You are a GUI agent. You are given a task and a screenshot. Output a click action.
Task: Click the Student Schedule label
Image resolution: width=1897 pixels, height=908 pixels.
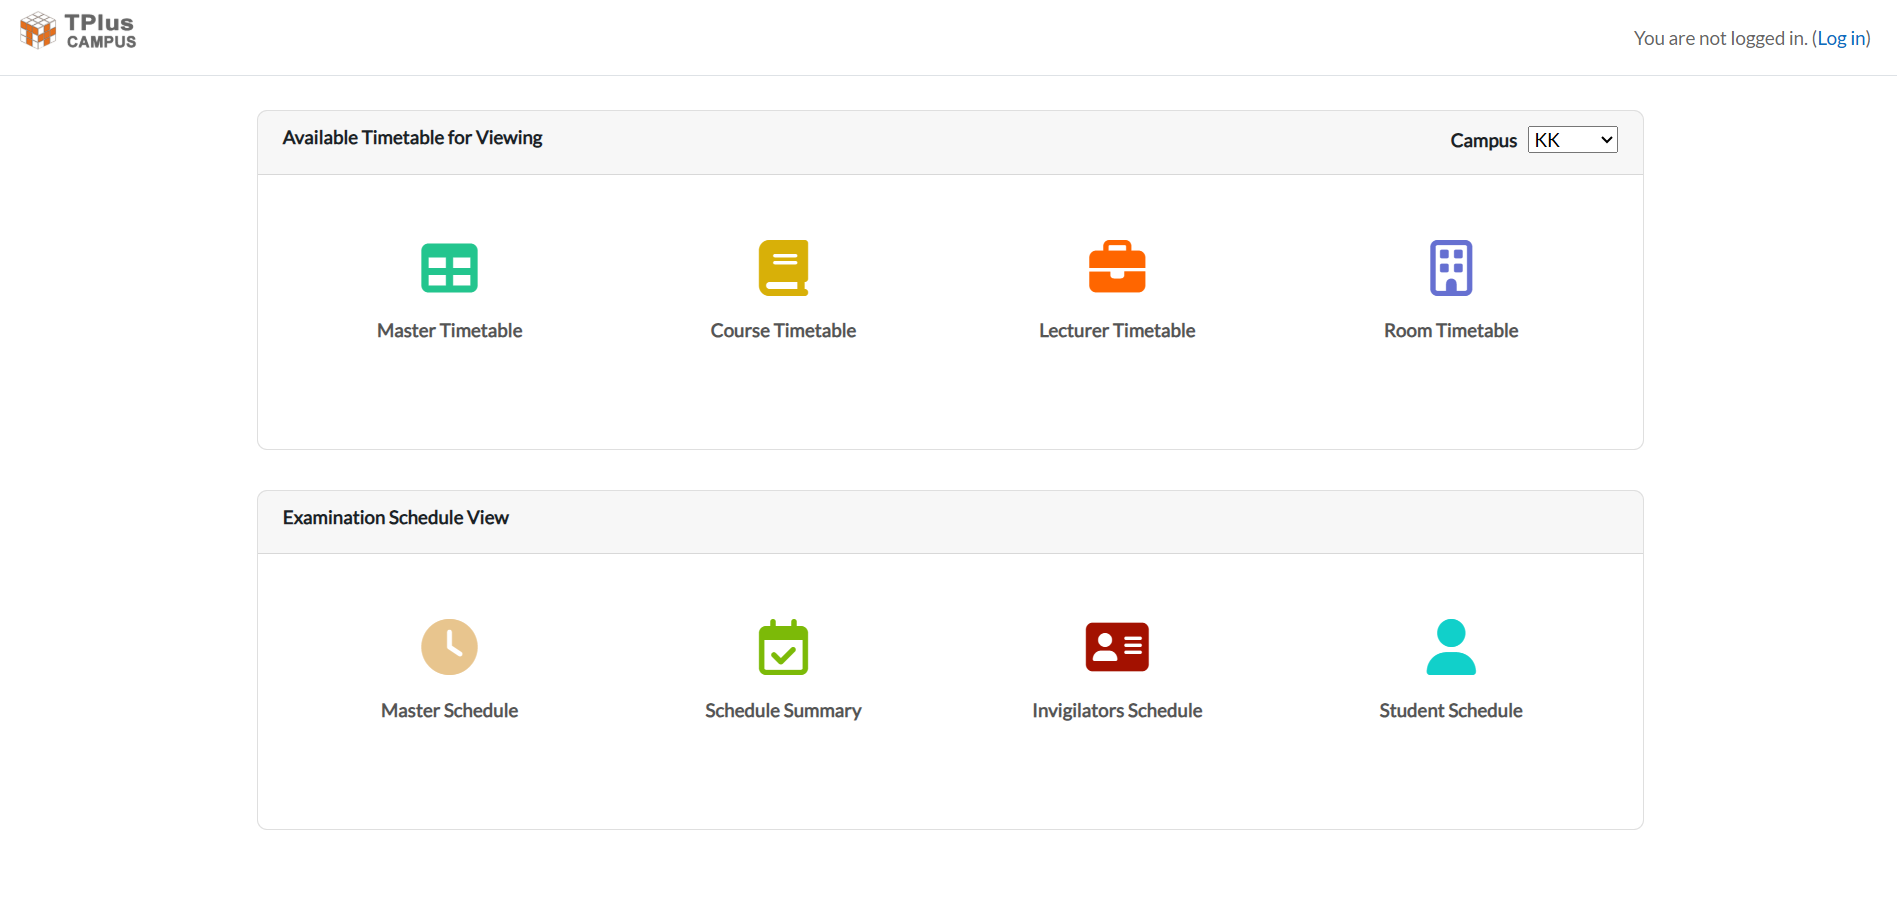[x=1451, y=710]
